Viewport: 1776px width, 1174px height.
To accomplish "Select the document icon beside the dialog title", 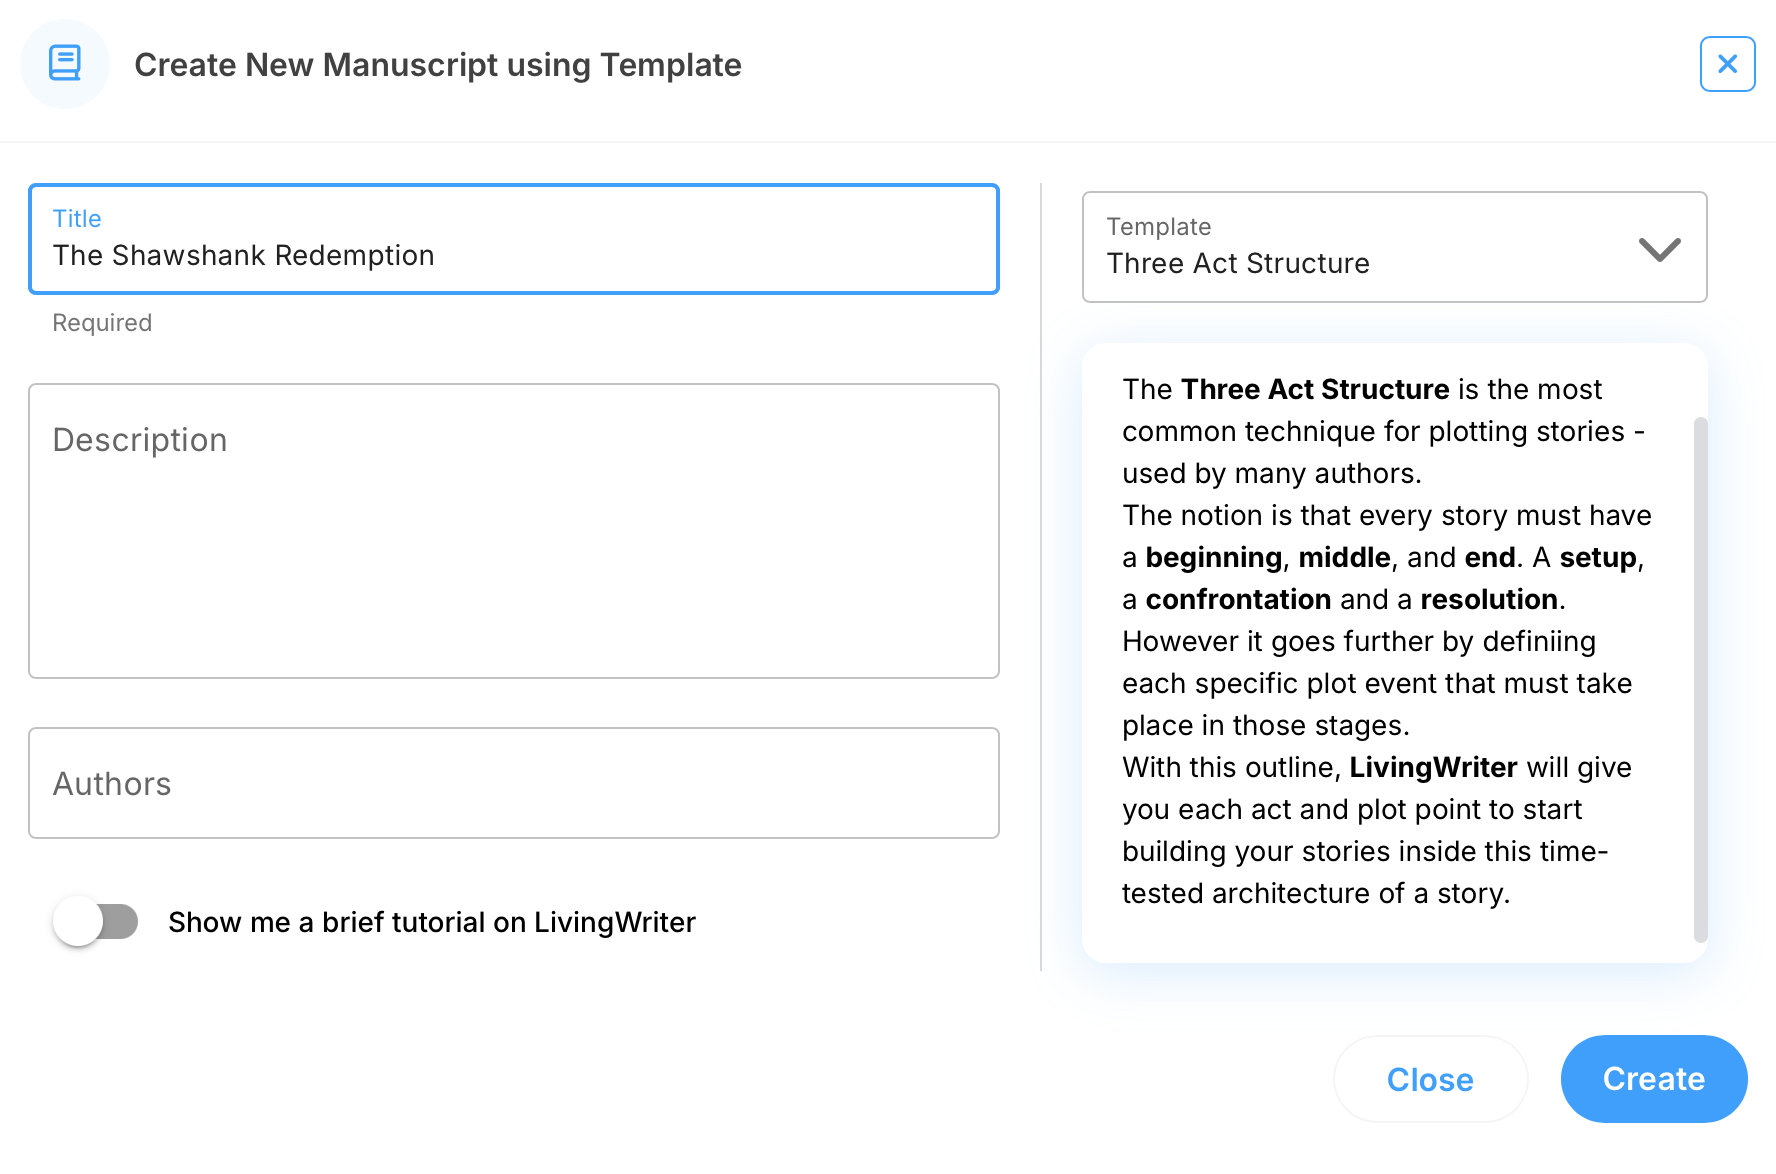I will [64, 63].
